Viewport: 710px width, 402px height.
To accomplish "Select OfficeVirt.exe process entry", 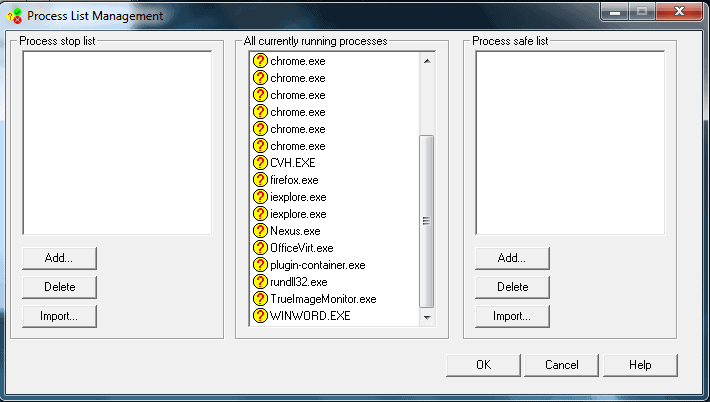I will (x=302, y=248).
